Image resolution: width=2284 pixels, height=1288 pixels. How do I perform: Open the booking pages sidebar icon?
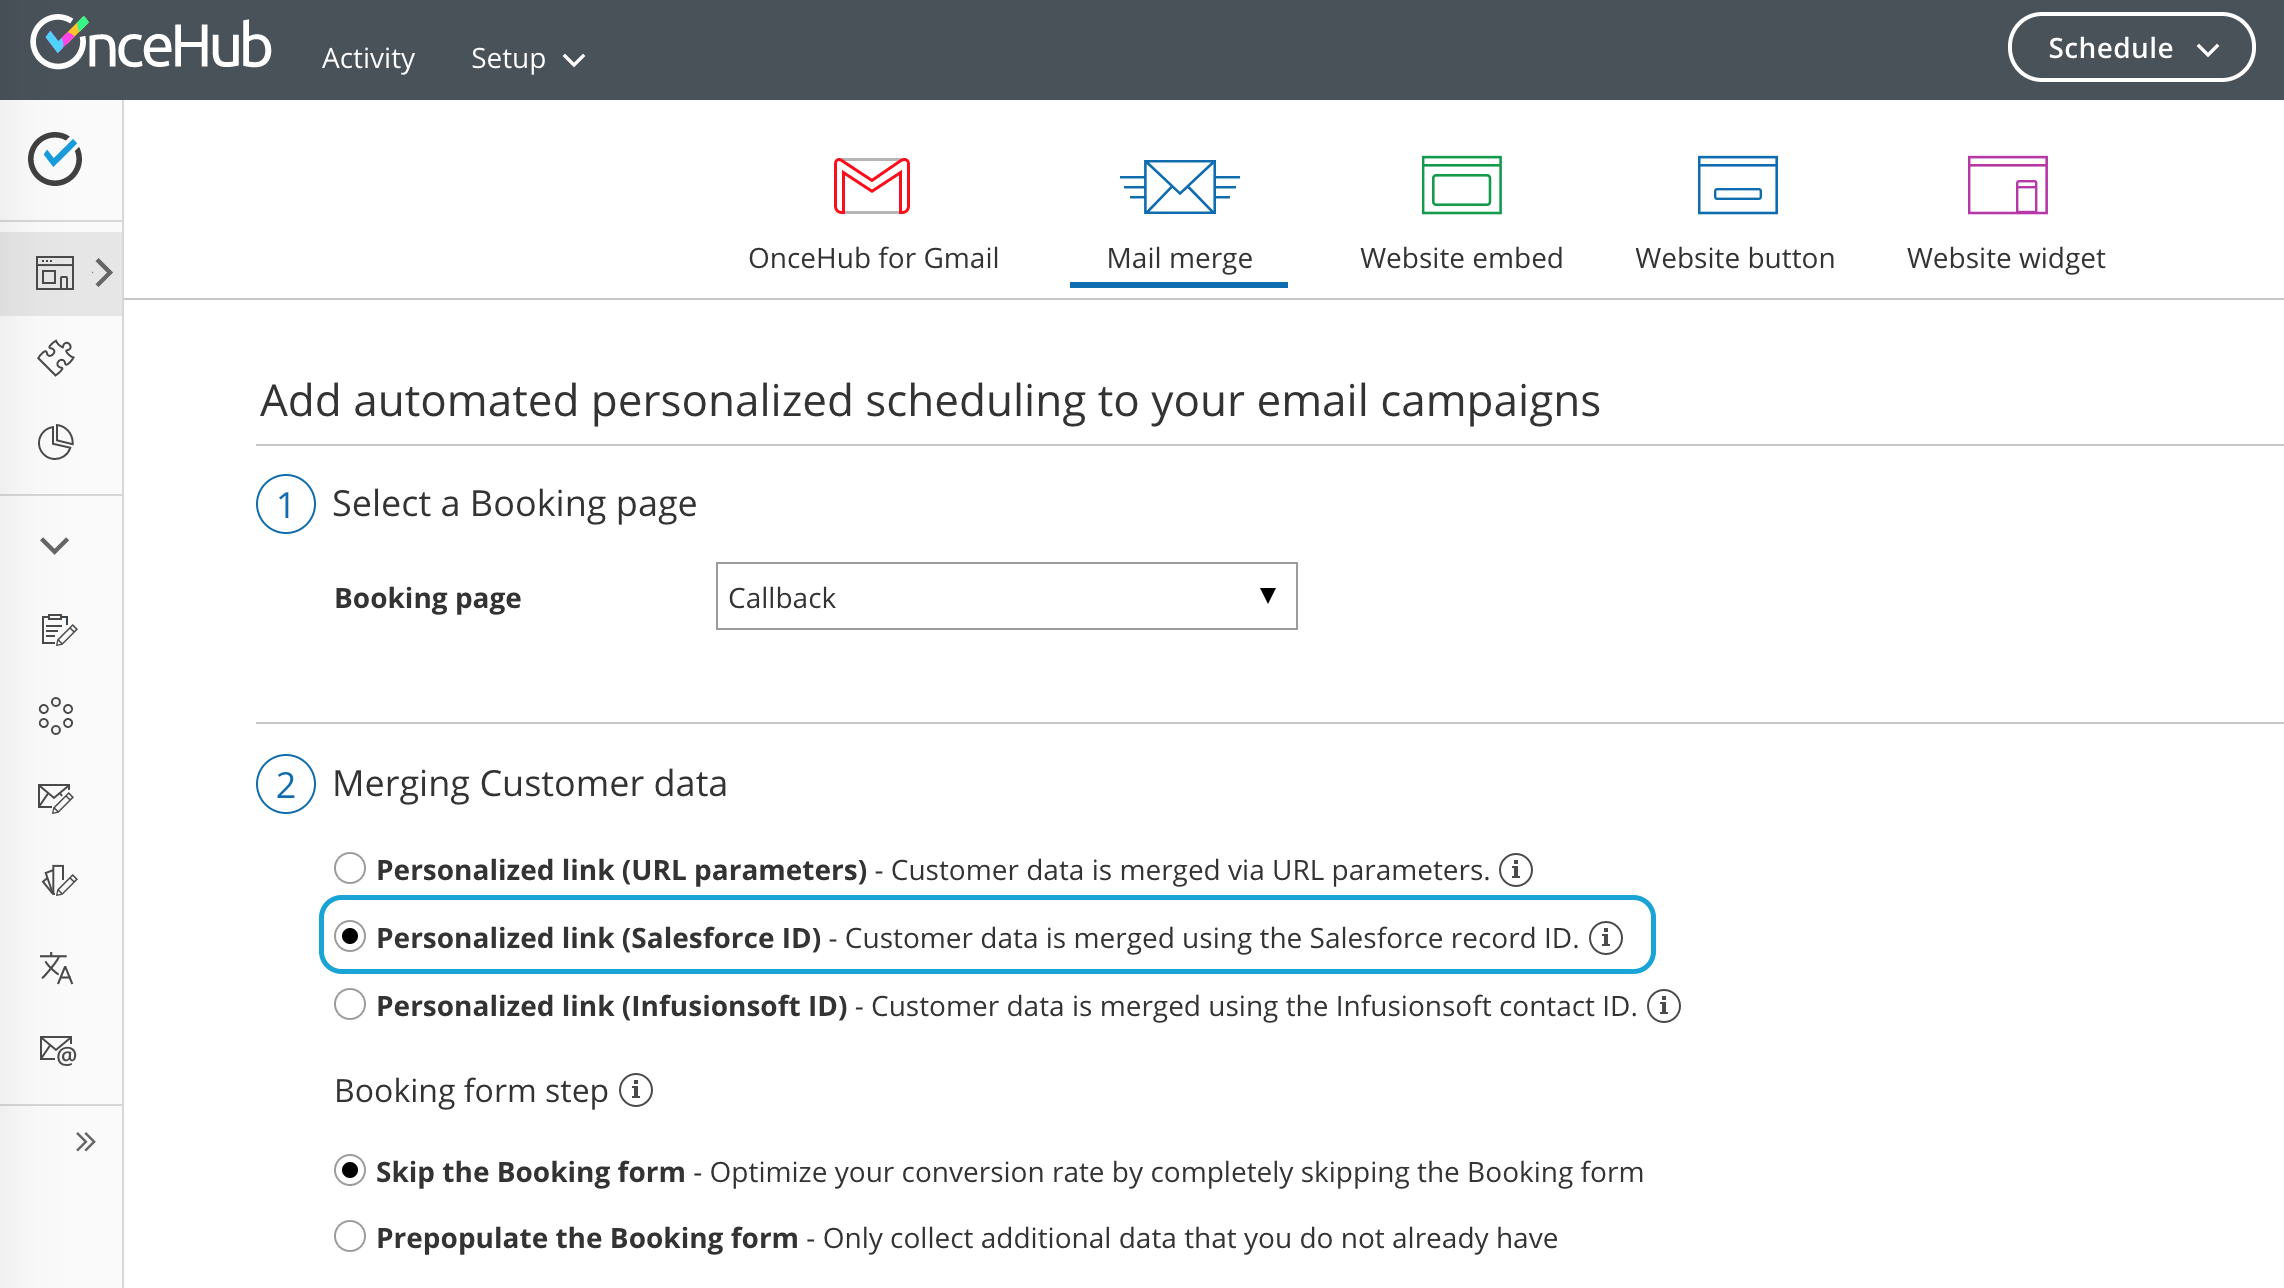(x=55, y=272)
